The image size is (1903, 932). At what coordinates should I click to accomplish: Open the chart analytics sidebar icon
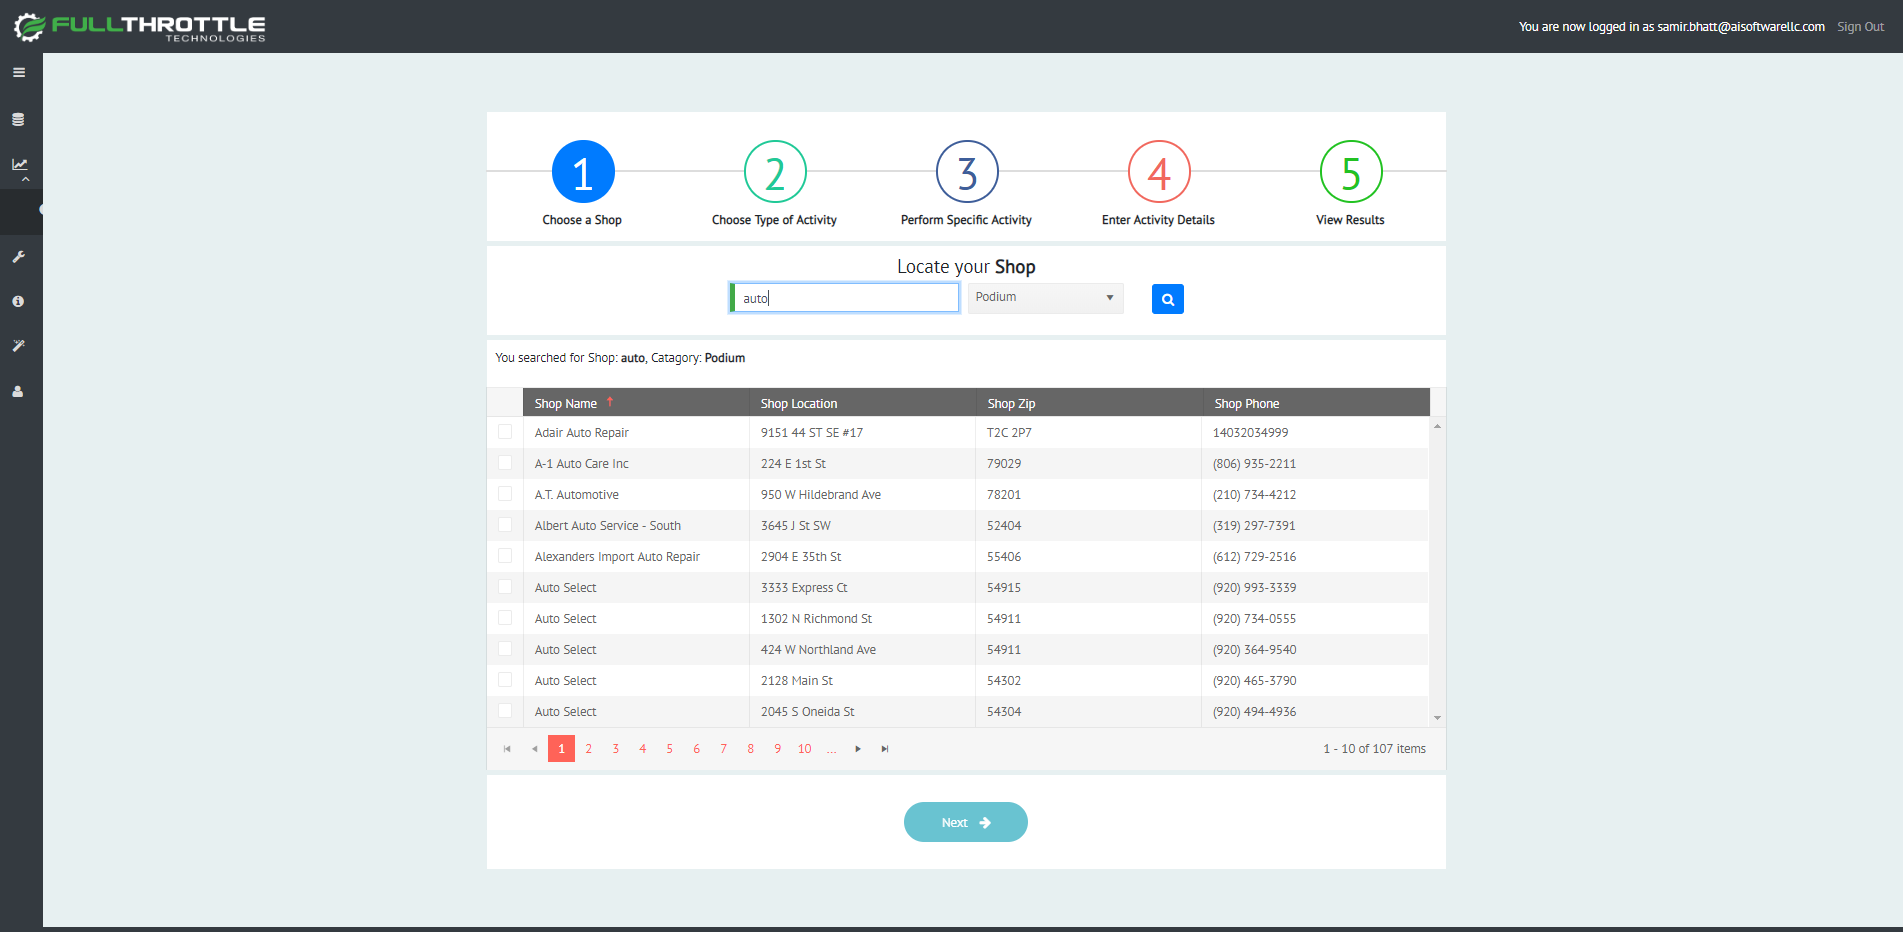pos(20,164)
